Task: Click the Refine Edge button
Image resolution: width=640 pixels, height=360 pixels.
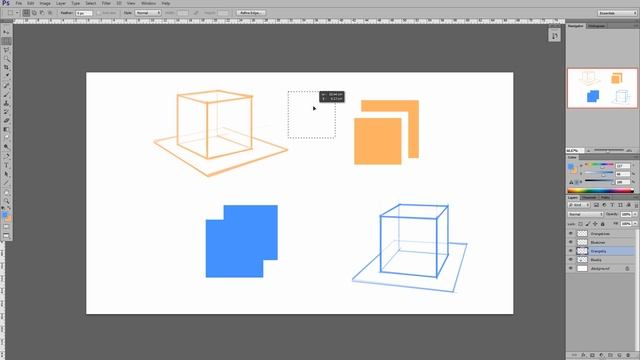Action: [x=251, y=13]
